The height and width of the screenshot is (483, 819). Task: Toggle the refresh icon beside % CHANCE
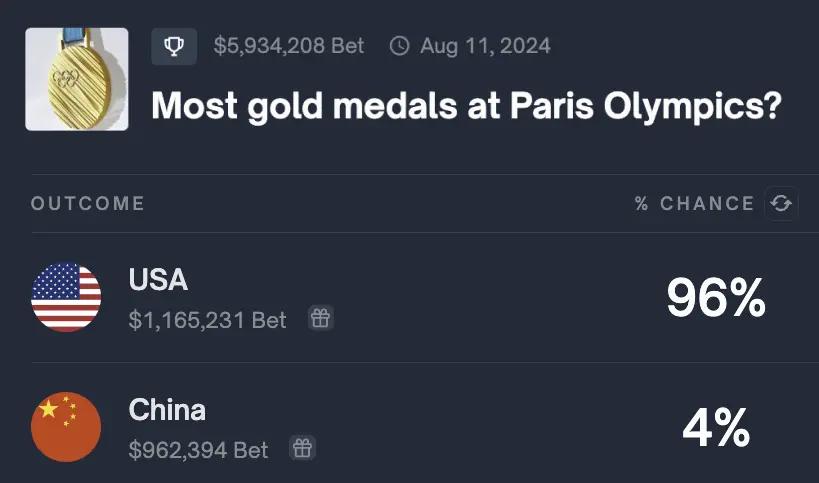pyautogui.click(x=781, y=203)
